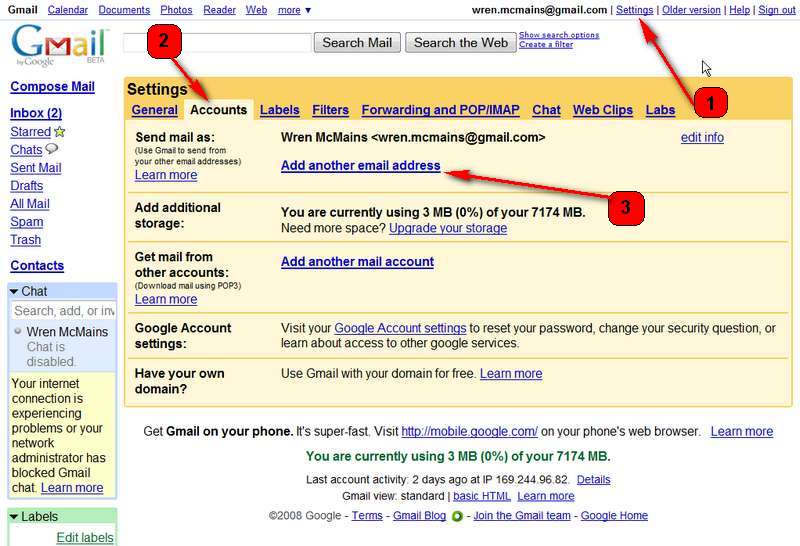Click Show search options
This screenshot has height=546, width=800.
click(559, 35)
